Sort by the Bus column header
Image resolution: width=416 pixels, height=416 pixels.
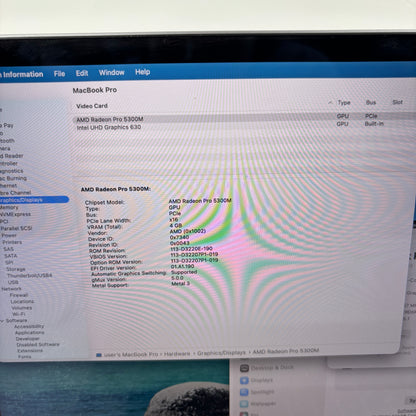(371, 102)
